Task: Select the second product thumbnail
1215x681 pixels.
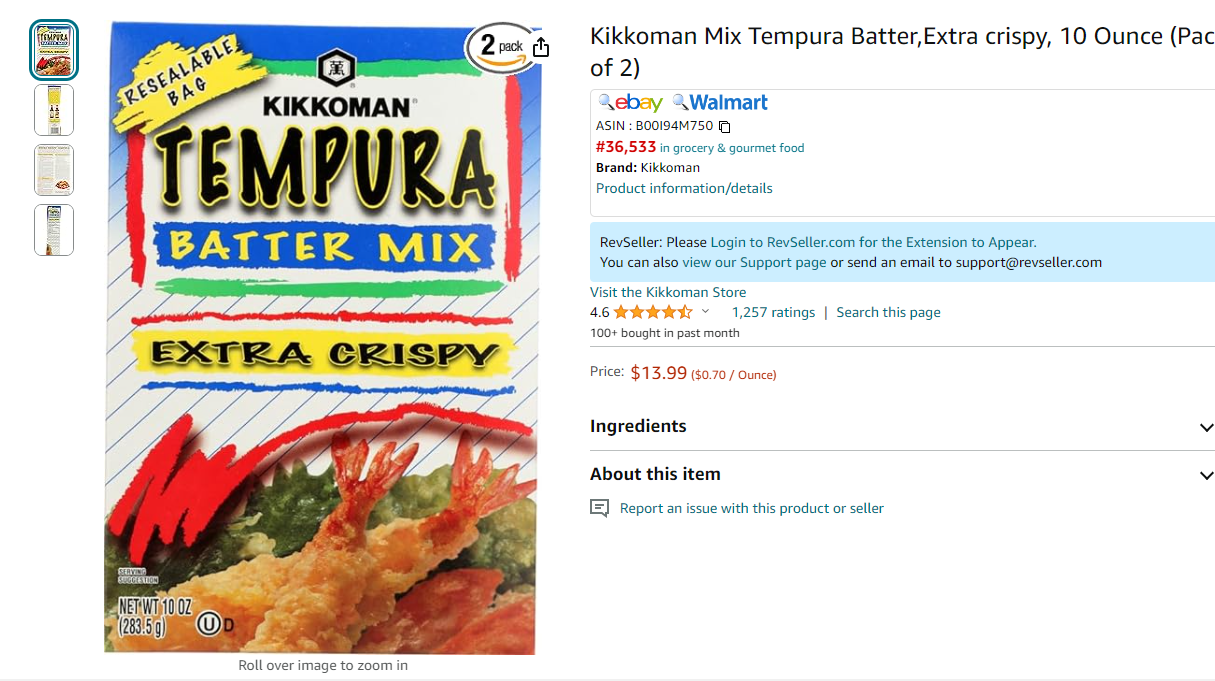Action: pos(54,110)
